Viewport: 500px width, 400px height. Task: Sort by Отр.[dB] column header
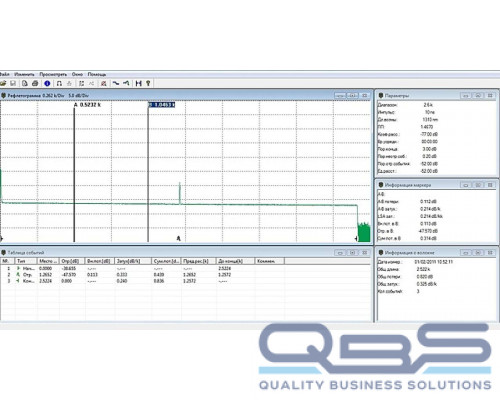[72, 261]
